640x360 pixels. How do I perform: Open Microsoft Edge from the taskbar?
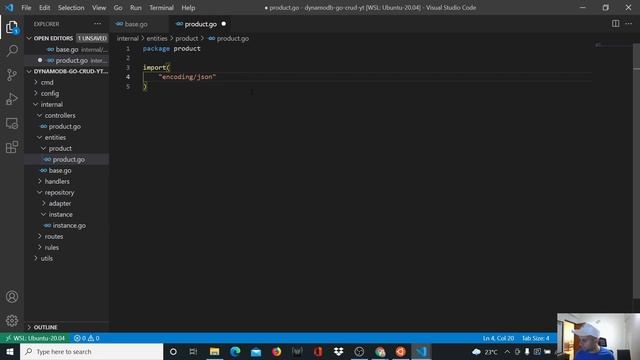tap(235, 351)
